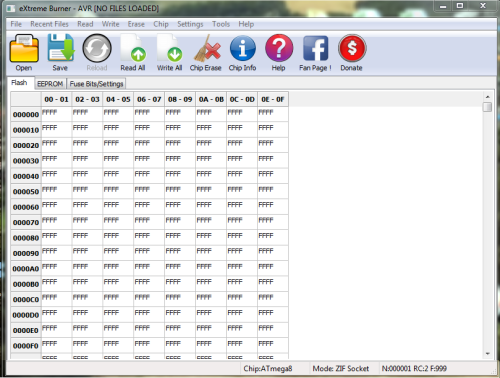Click FFFF cell in row 0000F0, column 04 - 05
Image resolution: width=500 pixels, height=378 pixels.
[118, 346]
